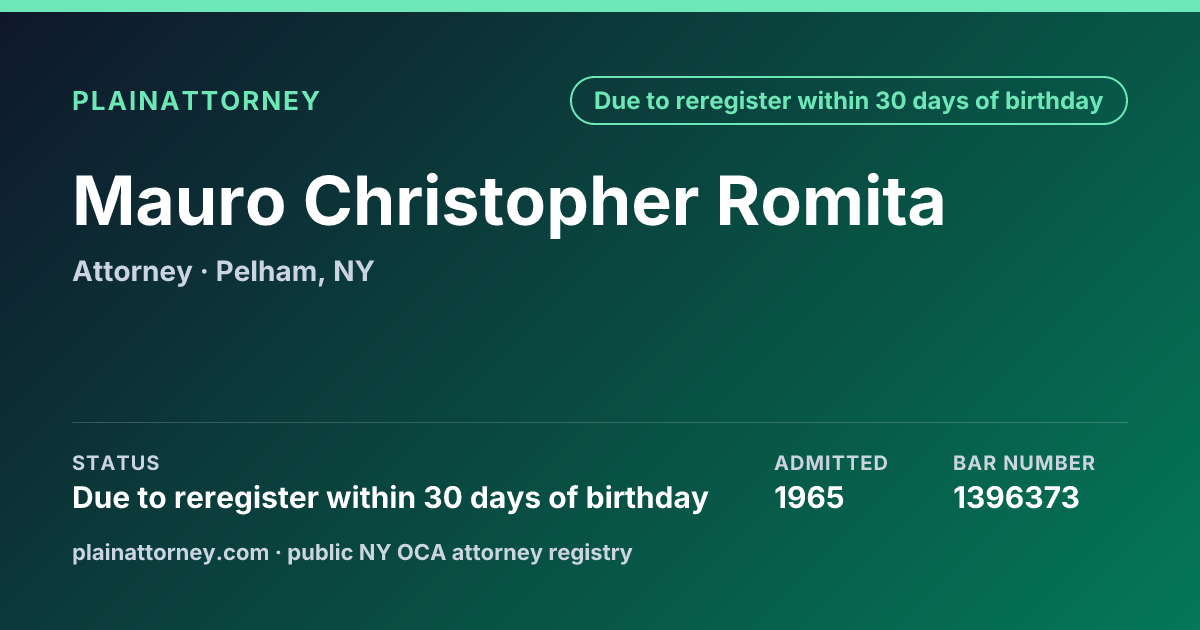This screenshot has width=1200, height=630.
Task: Click the STATUS field label
Action: [116, 463]
